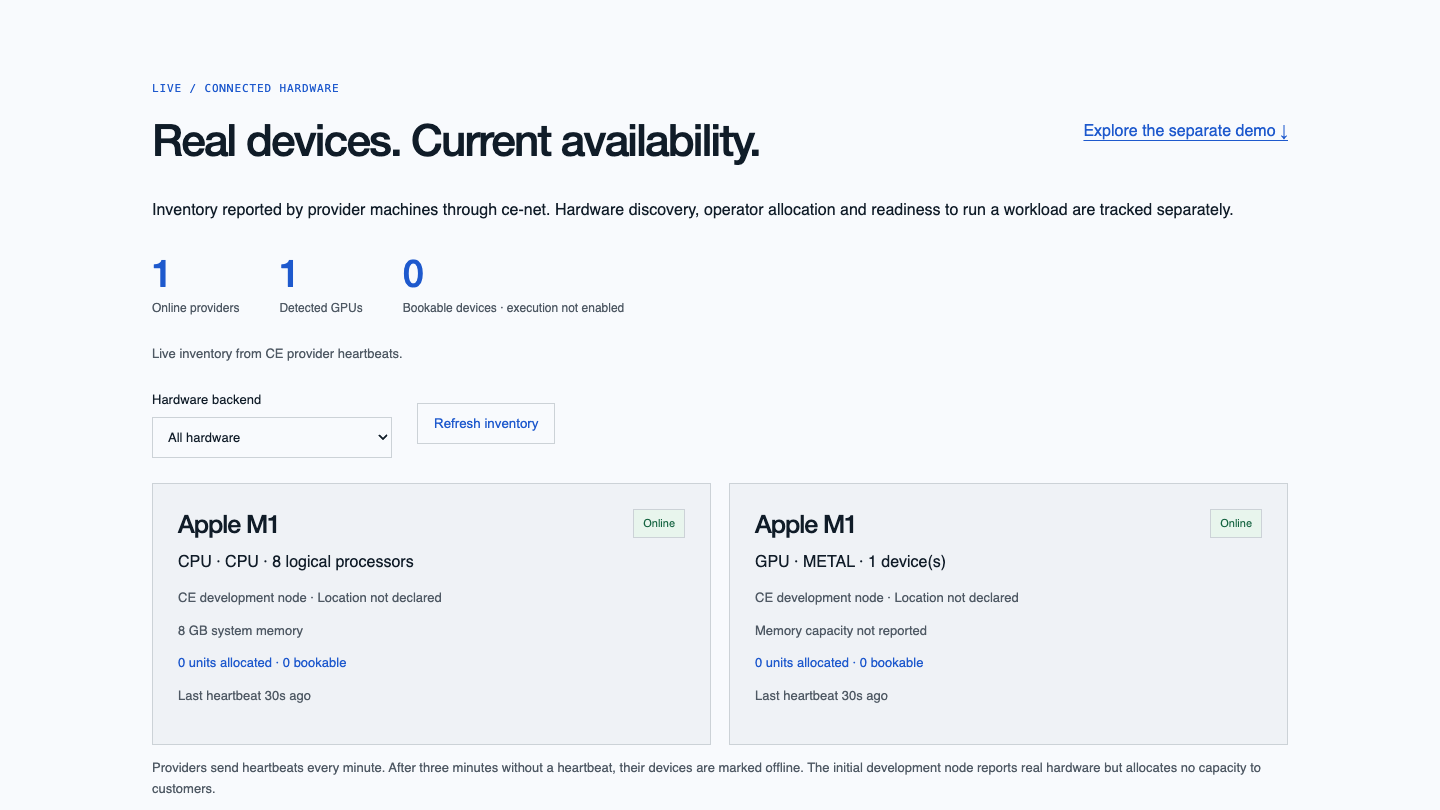The image size is (1440, 810).
Task: Select the "Detected GPUs" label
Action: (x=321, y=308)
